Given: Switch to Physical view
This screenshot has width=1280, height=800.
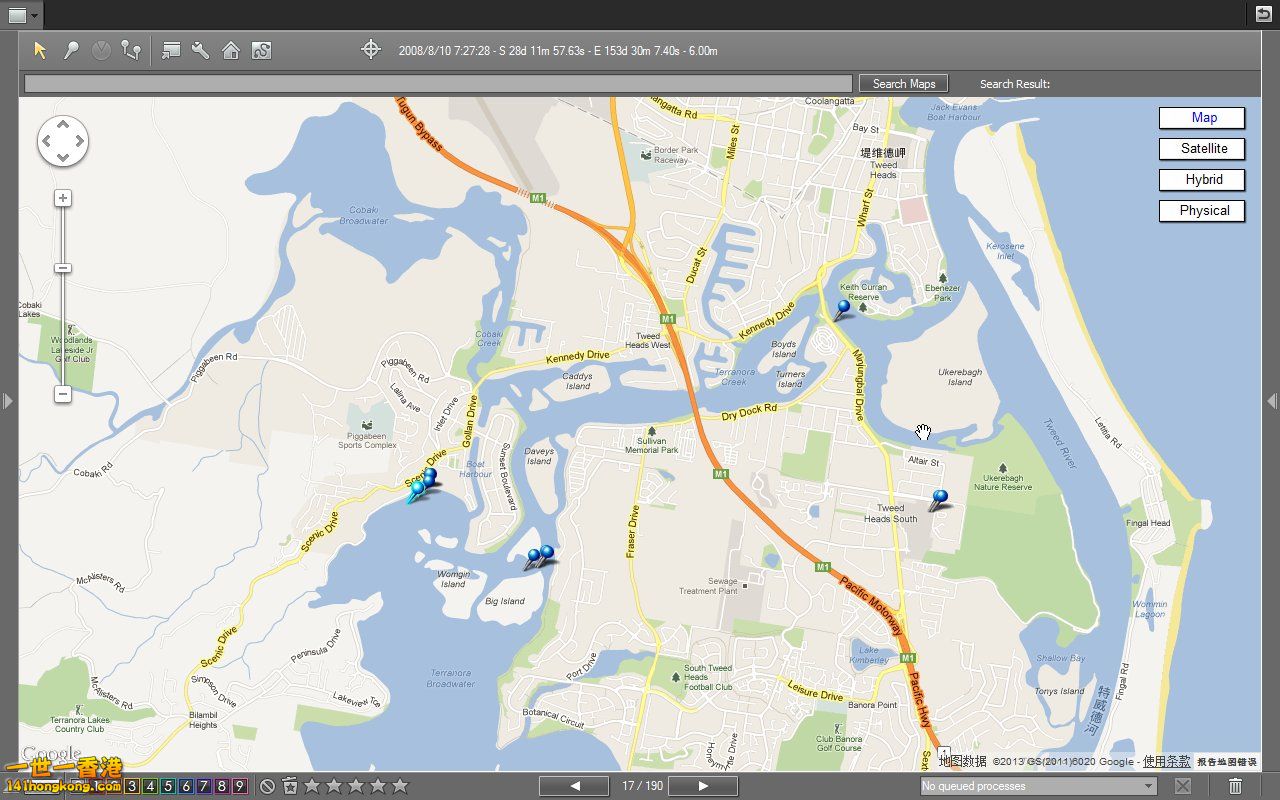Looking at the screenshot, I should tap(1202, 211).
